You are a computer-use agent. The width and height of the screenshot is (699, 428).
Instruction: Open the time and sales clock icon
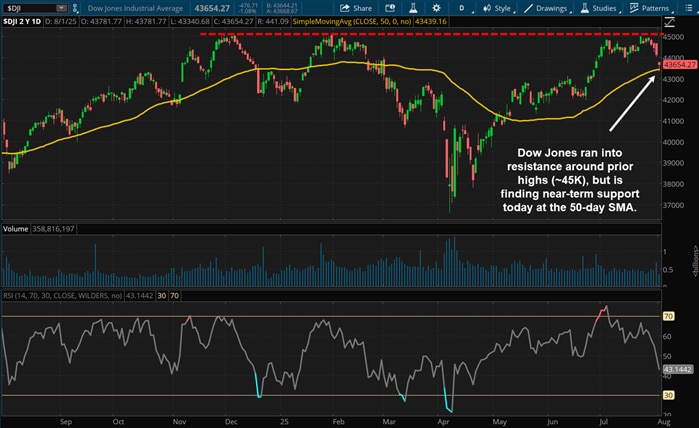click(390, 8)
